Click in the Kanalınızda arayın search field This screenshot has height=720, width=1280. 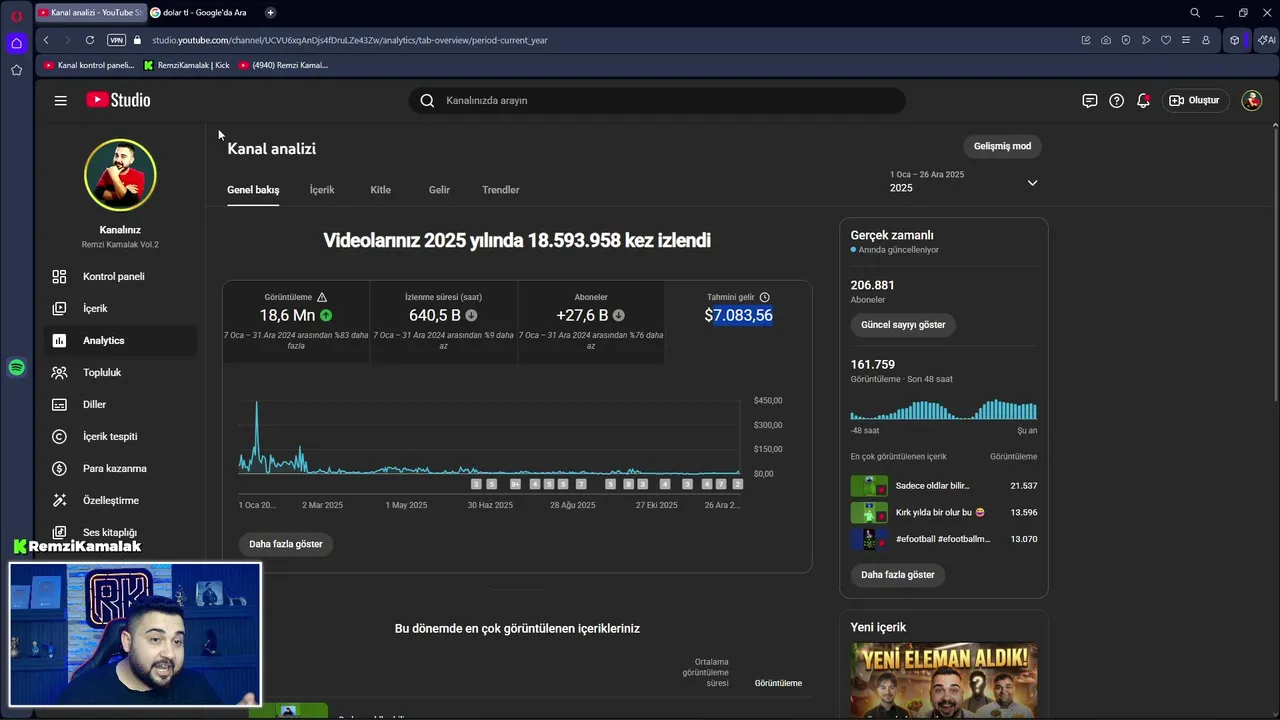pyautogui.click(x=656, y=100)
